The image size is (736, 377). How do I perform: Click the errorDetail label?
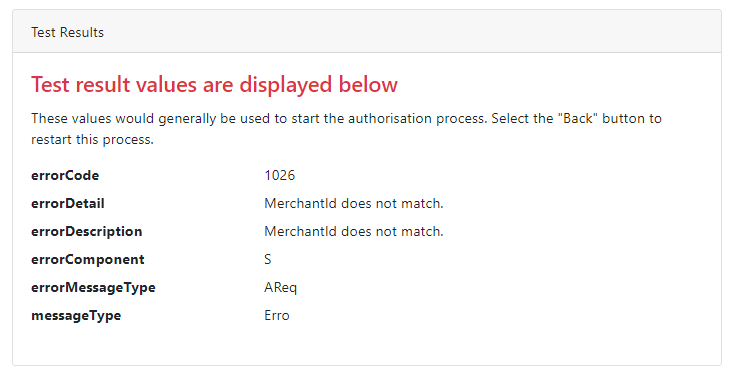click(68, 203)
